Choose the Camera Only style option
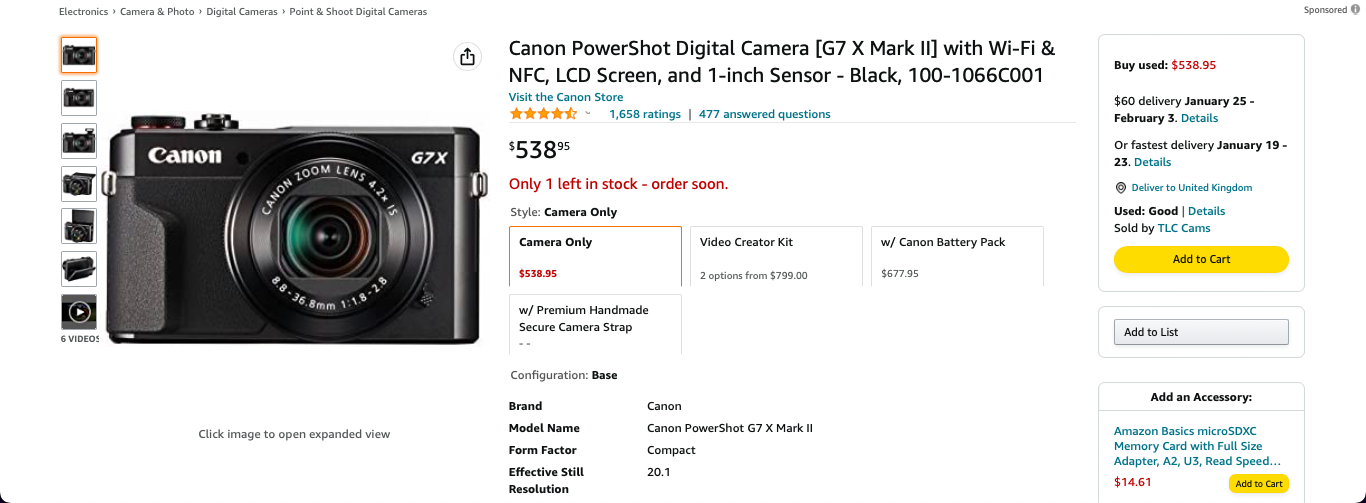This screenshot has height=503, width=1366. 596,256
